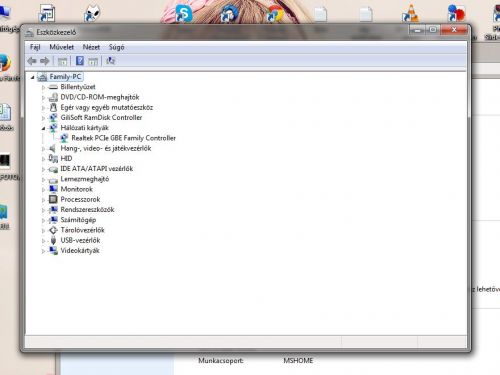Click the properties toolbar icon next to Help
The height and width of the screenshot is (375, 500).
coord(93,61)
